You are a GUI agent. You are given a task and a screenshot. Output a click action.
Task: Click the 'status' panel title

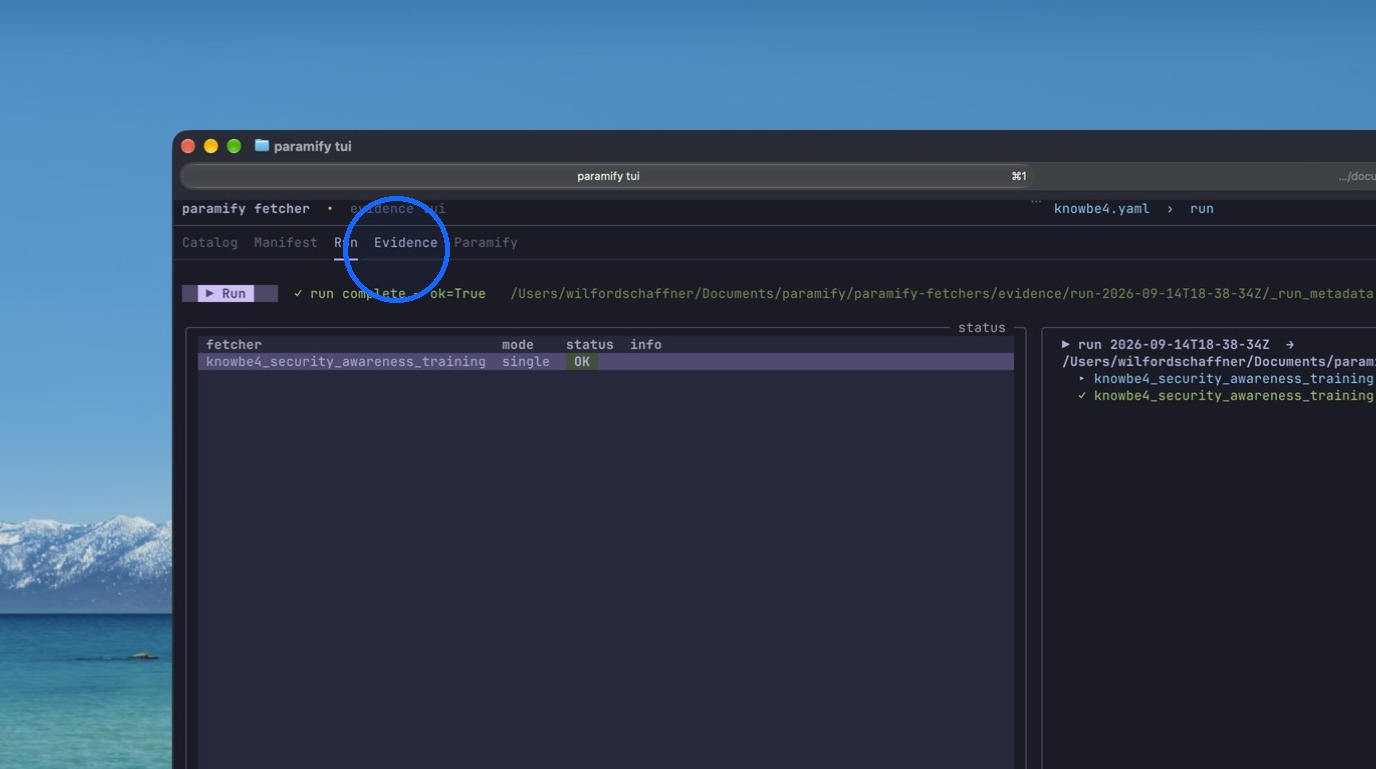tap(982, 327)
